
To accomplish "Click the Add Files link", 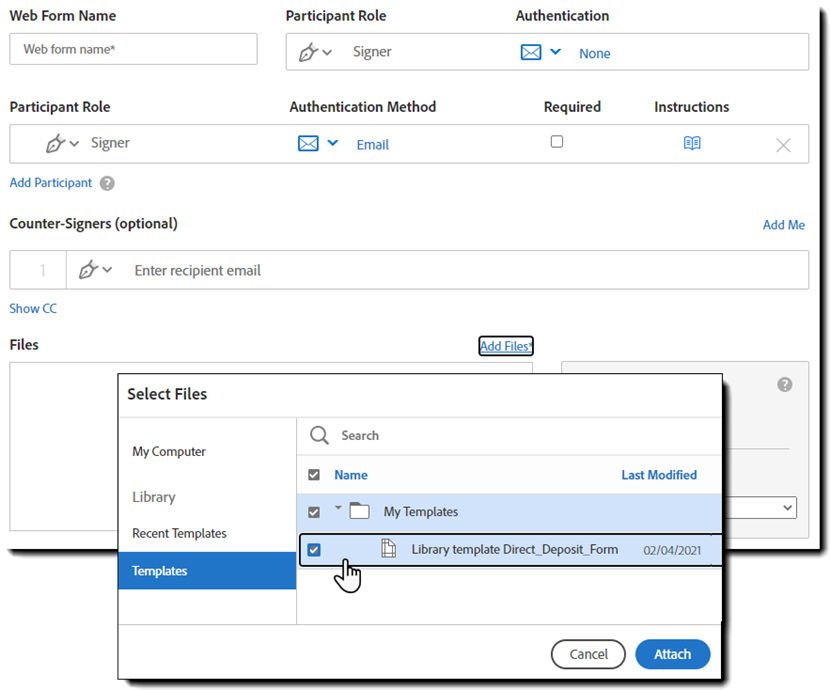I will [505, 345].
